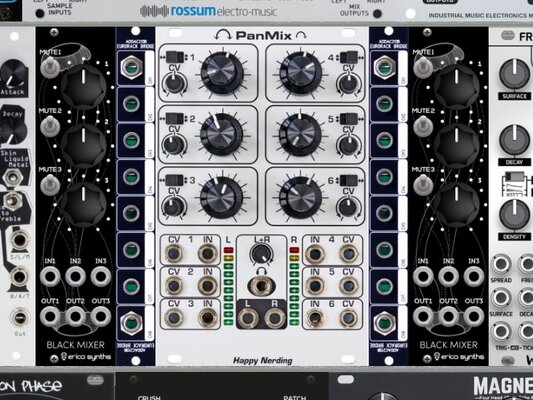Click channel 2 knob on right Black Mixer
This screenshot has height=400, width=533.
456,145
